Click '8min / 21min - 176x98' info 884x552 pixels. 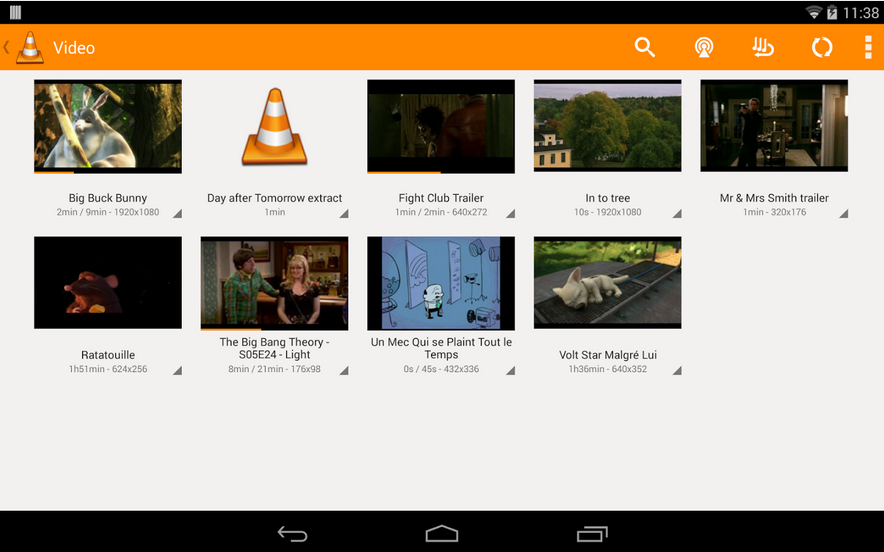275,369
